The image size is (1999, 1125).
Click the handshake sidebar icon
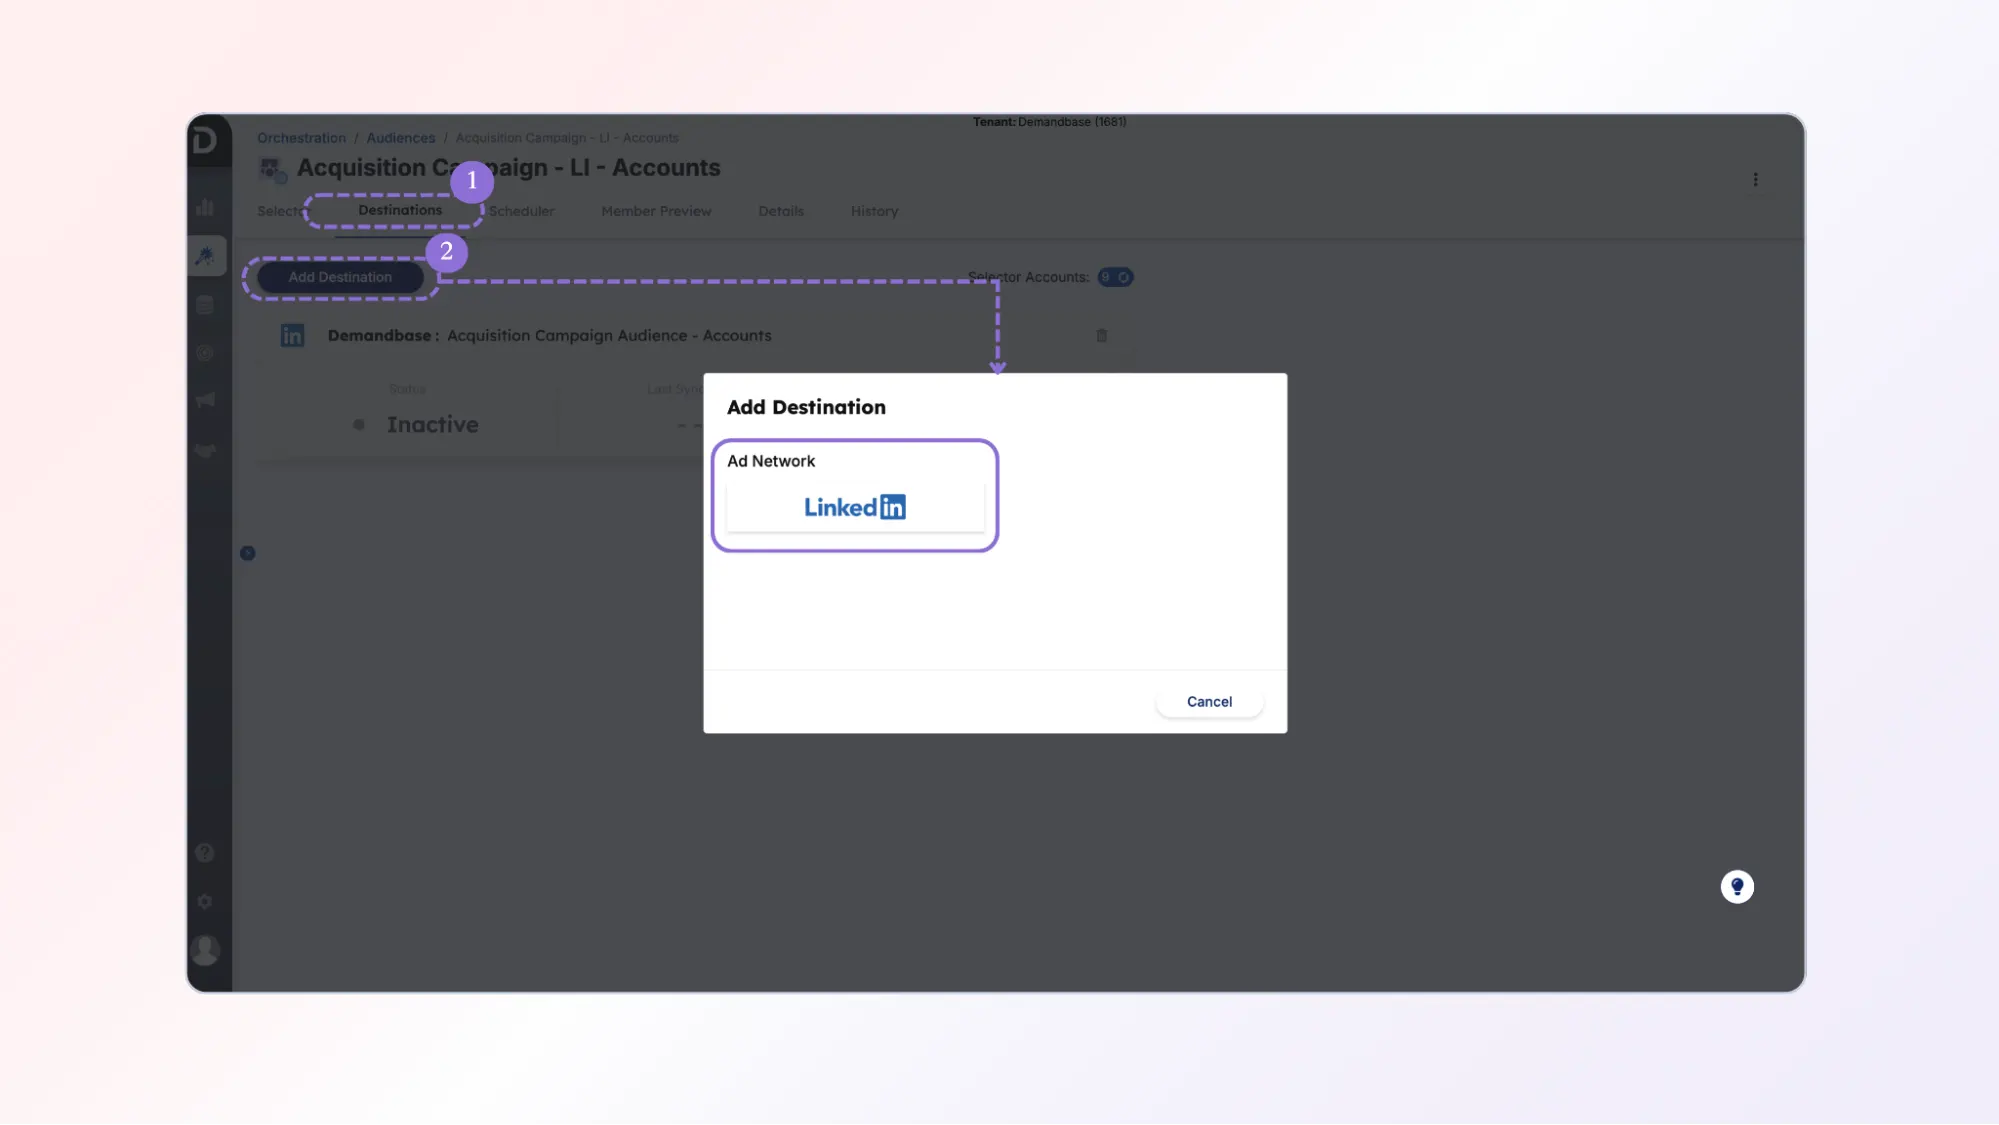205,450
